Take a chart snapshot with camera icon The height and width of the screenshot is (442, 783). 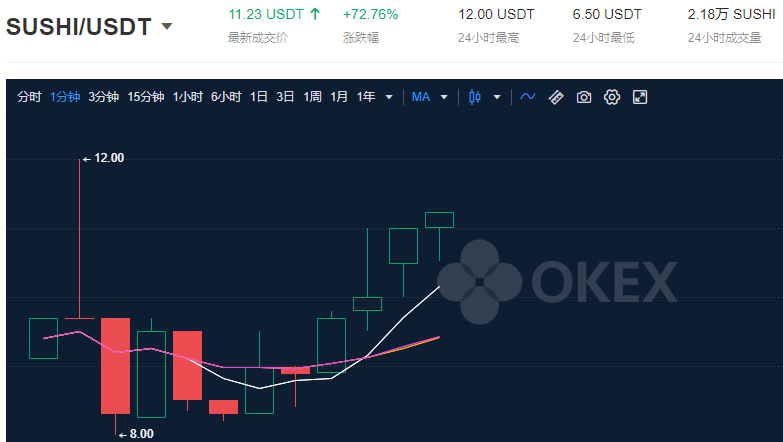[584, 97]
